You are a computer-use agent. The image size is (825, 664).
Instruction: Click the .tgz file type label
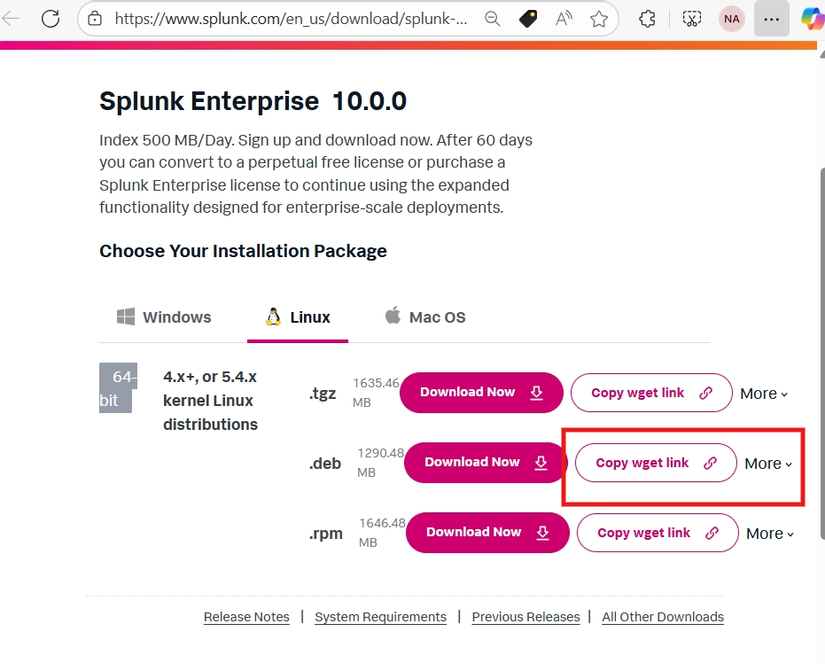(x=323, y=394)
